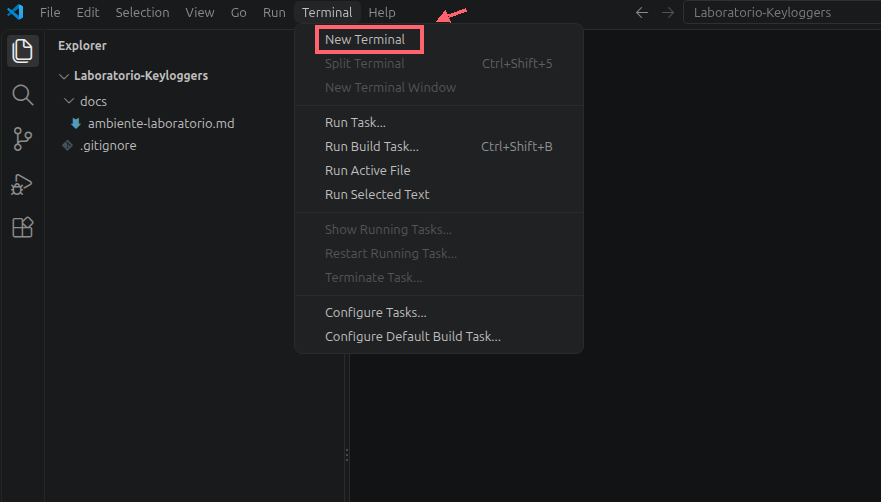Select Show Running Tasks... entry
Screen dimensions: 881x502
tap(439, 229)
